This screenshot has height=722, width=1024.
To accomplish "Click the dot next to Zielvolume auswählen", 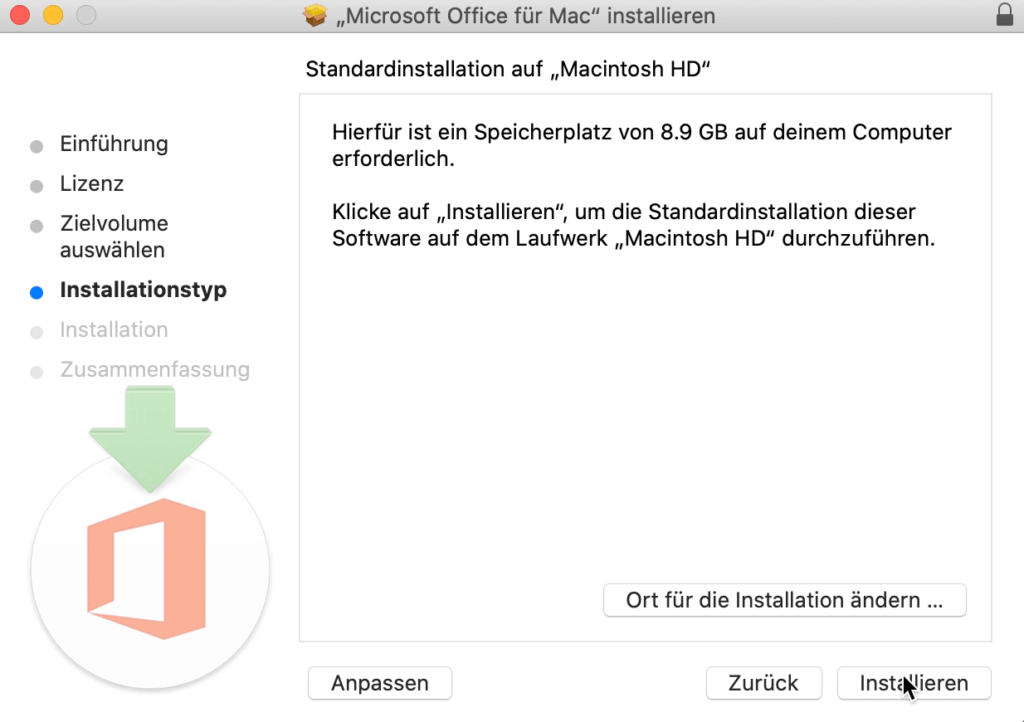I will (x=38, y=224).
